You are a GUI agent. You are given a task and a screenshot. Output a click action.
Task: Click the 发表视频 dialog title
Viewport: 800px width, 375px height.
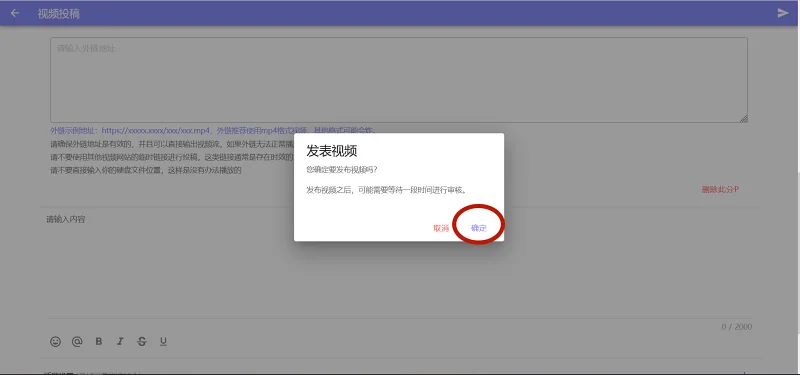click(x=331, y=151)
